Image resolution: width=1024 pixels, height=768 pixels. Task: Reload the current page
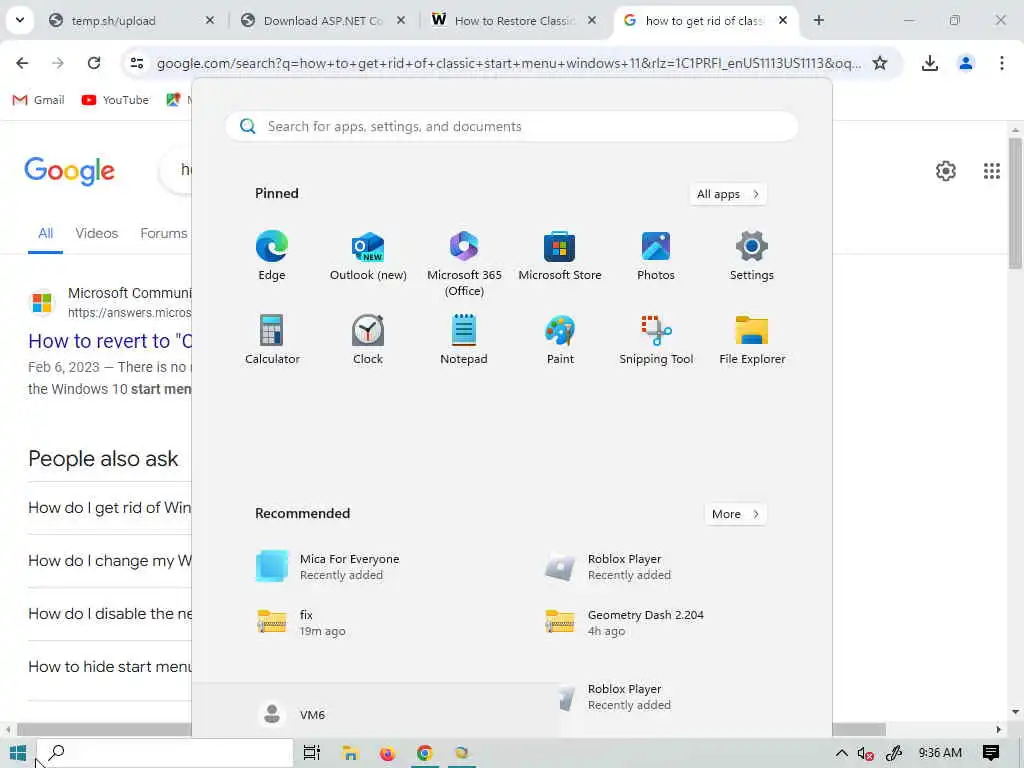[93, 63]
